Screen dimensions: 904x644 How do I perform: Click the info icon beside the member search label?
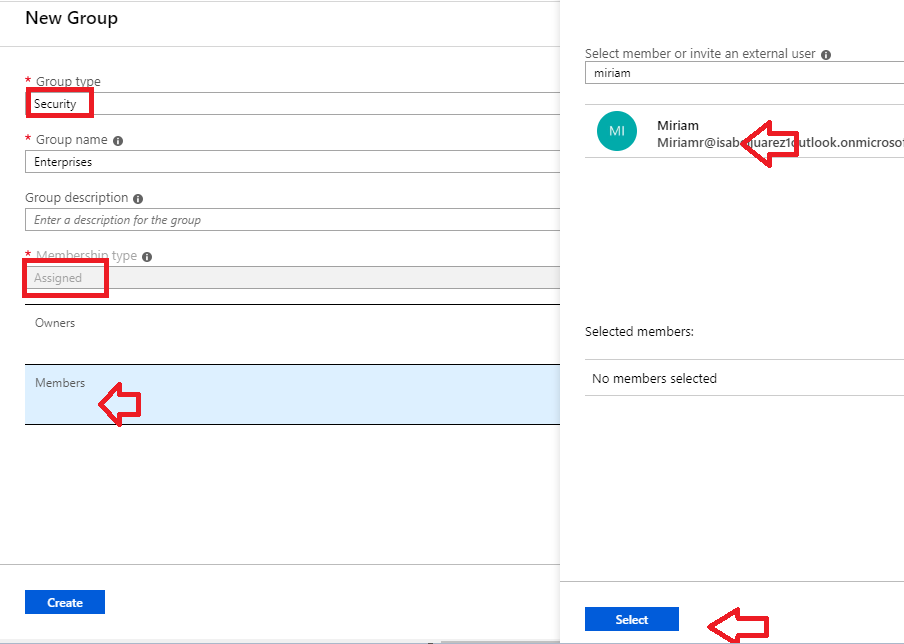(x=826, y=54)
